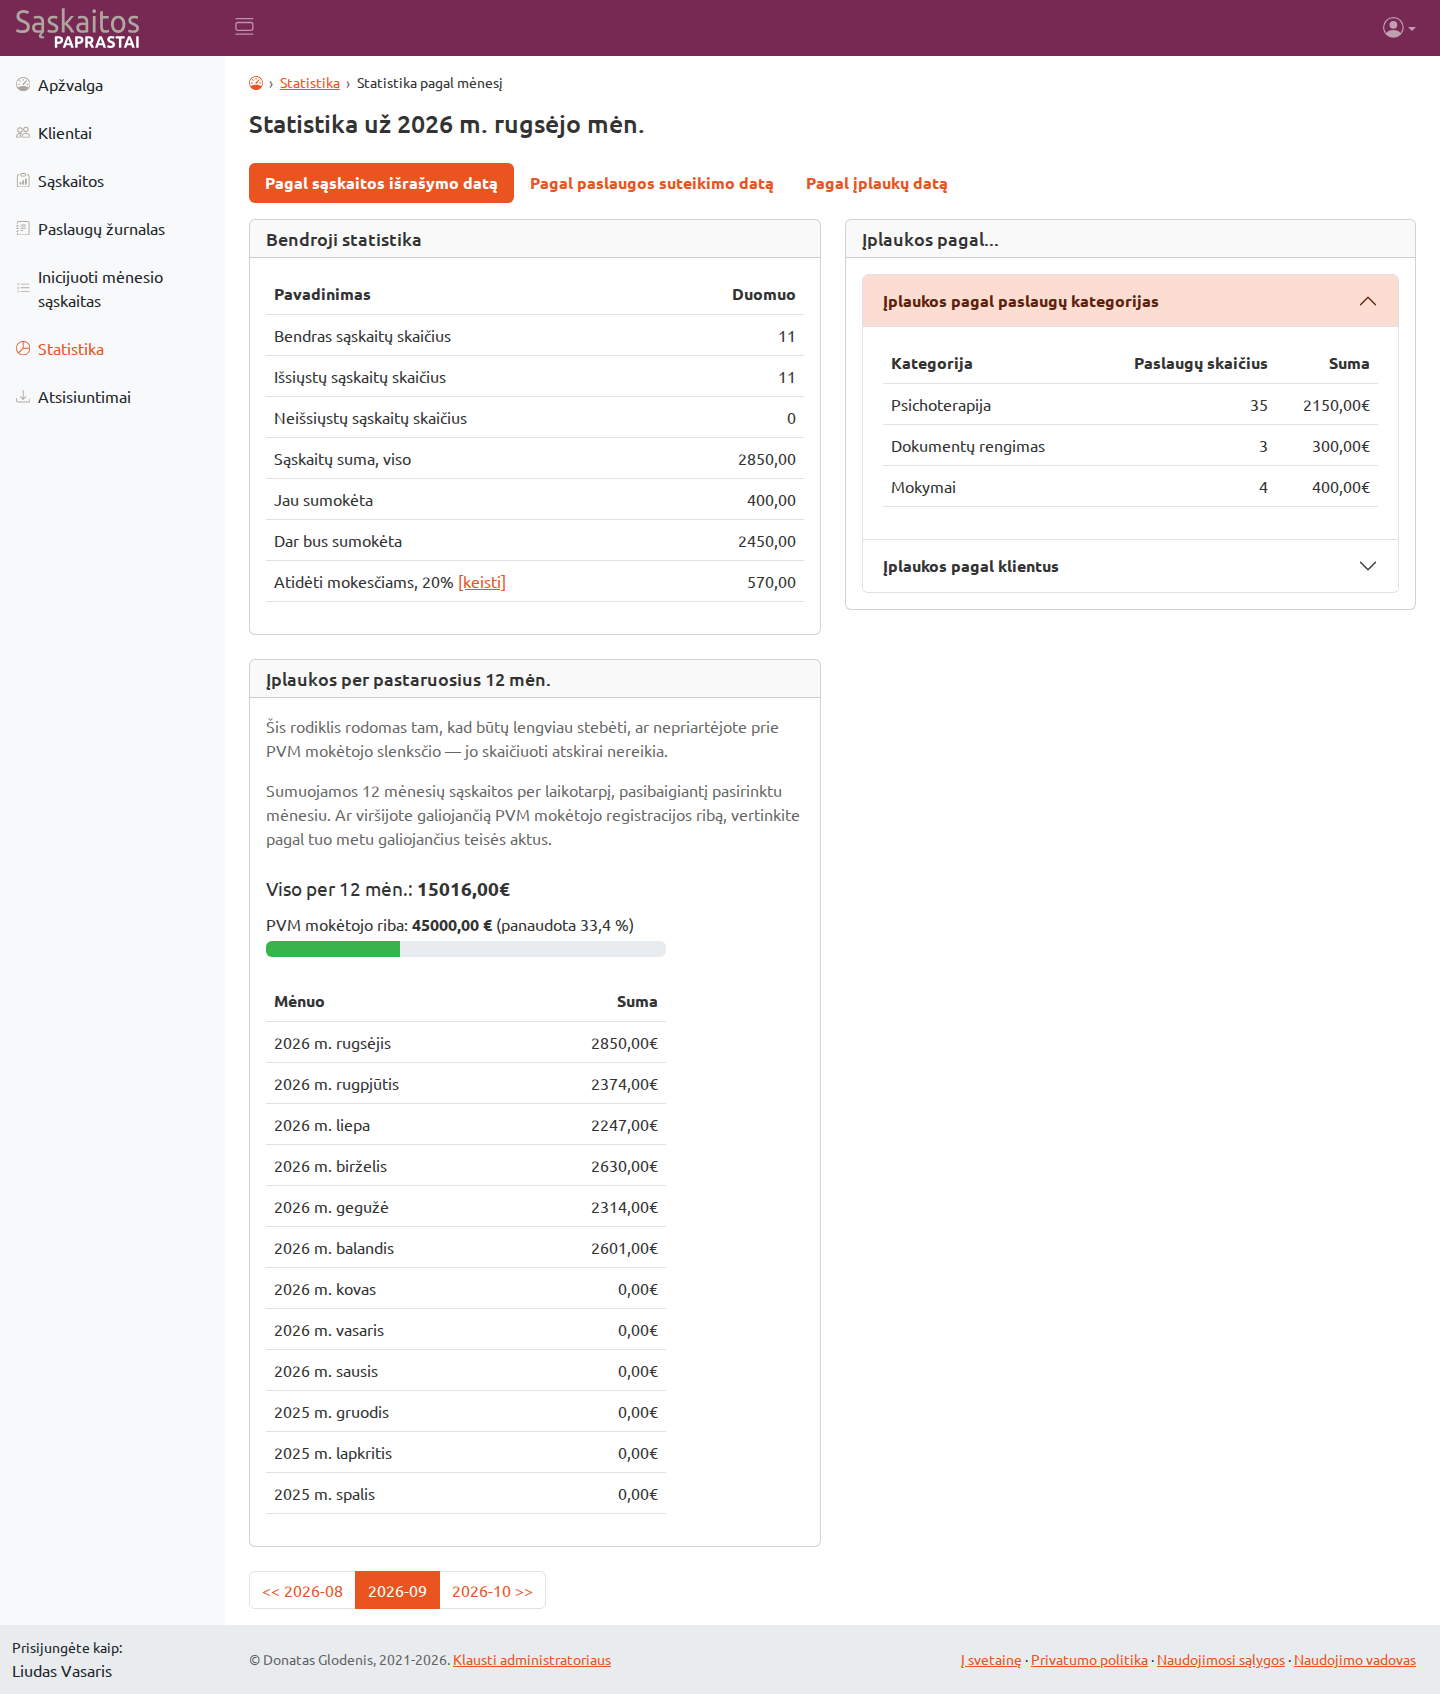Click the PVM threshold progress bar
Screen dimensions: 1440x1694
(466, 949)
